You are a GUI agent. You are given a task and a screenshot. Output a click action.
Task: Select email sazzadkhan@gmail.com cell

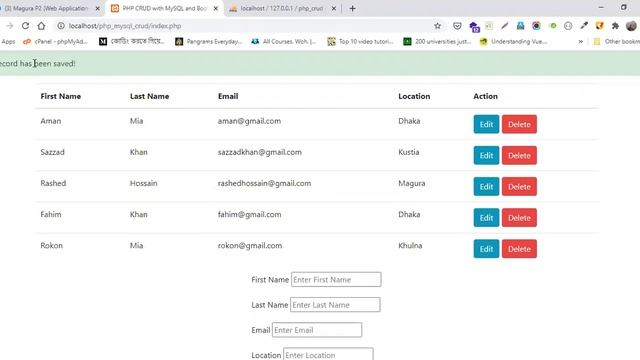[x=260, y=152]
